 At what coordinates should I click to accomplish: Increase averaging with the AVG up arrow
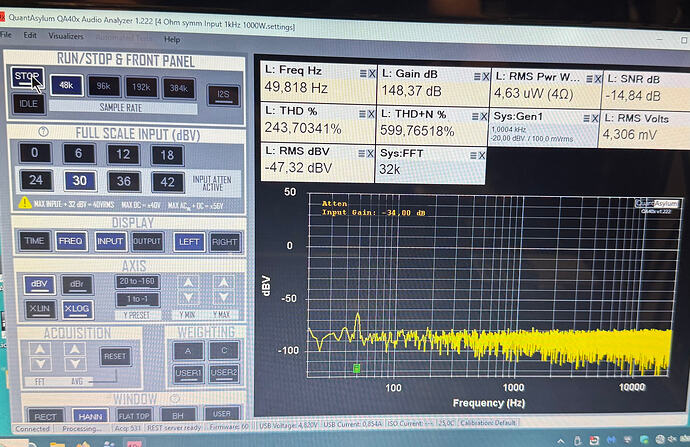(75, 349)
